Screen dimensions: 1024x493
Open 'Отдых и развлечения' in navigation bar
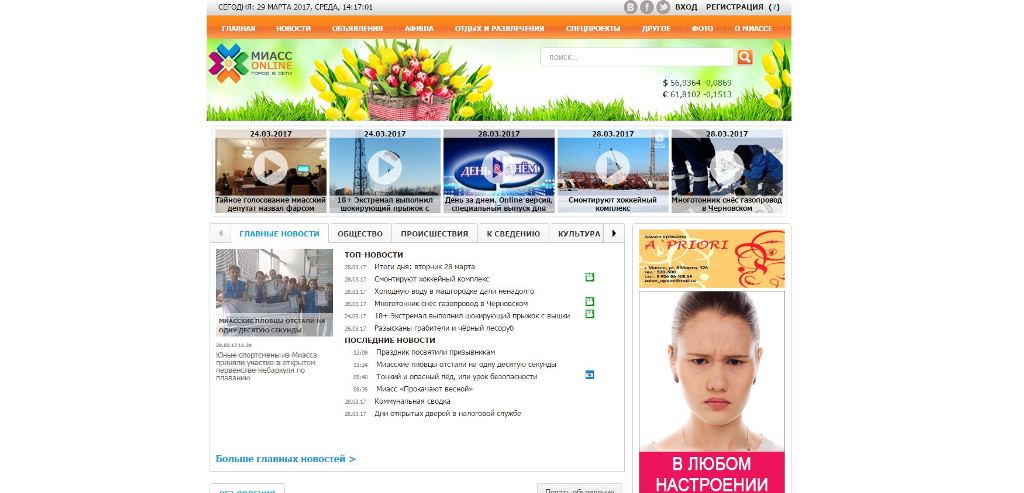coord(499,28)
